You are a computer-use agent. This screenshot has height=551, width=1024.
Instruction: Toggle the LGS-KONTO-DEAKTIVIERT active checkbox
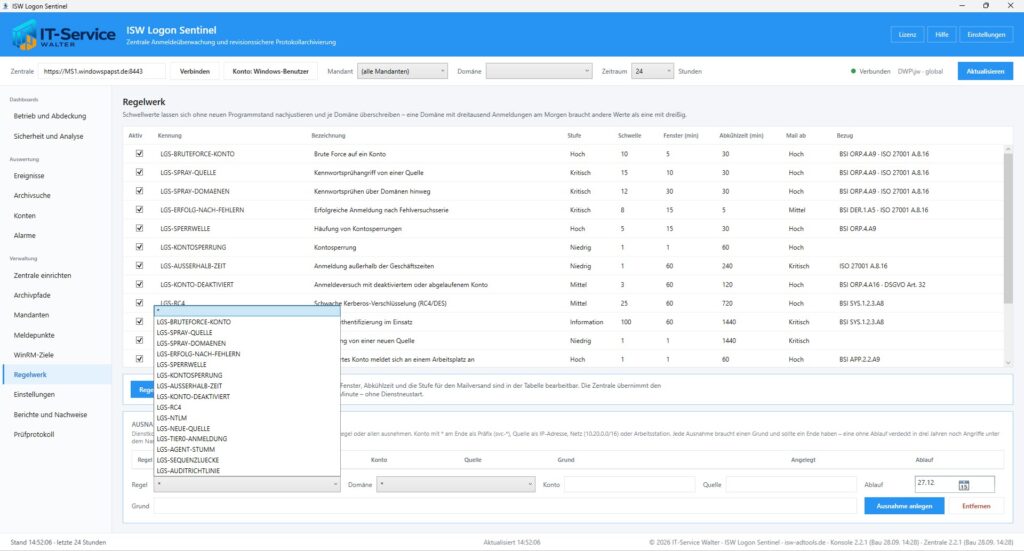(139, 284)
